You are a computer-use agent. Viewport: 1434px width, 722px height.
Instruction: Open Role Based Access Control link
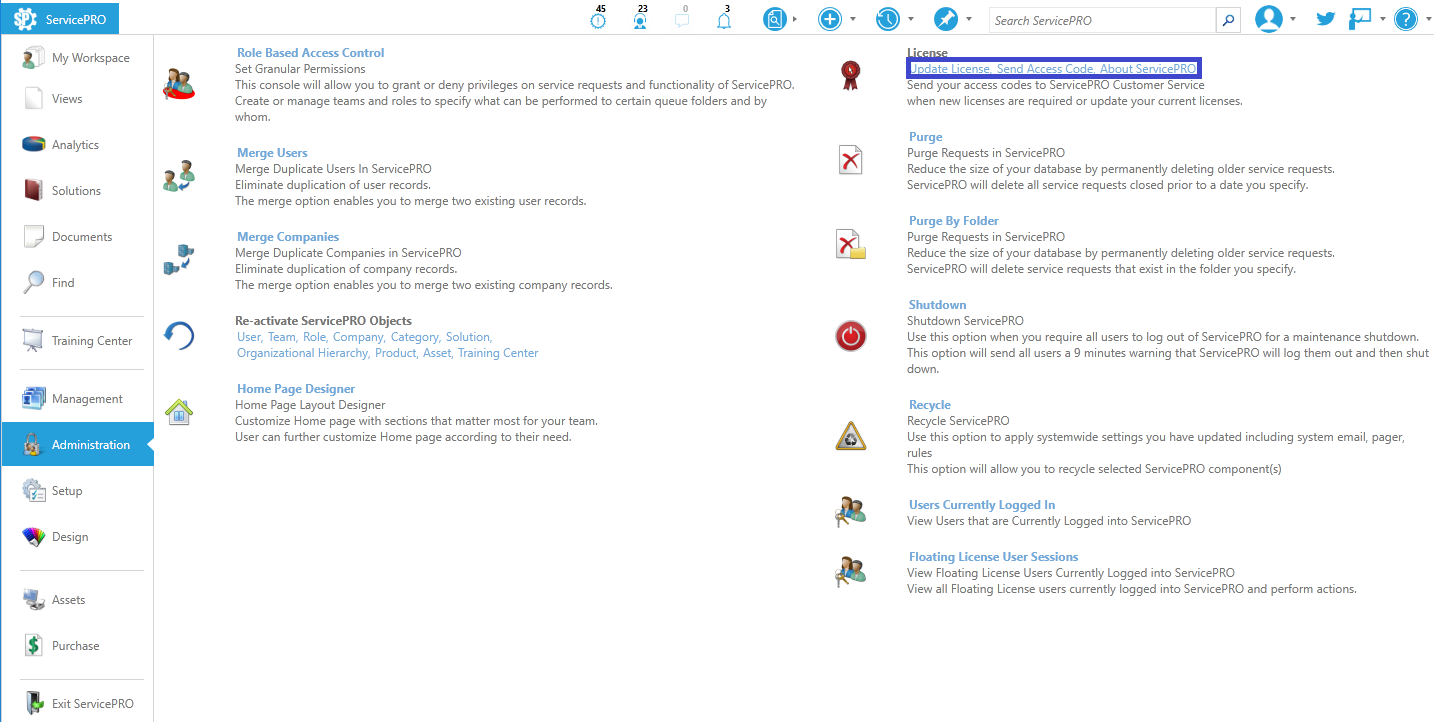tap(310, 53)
